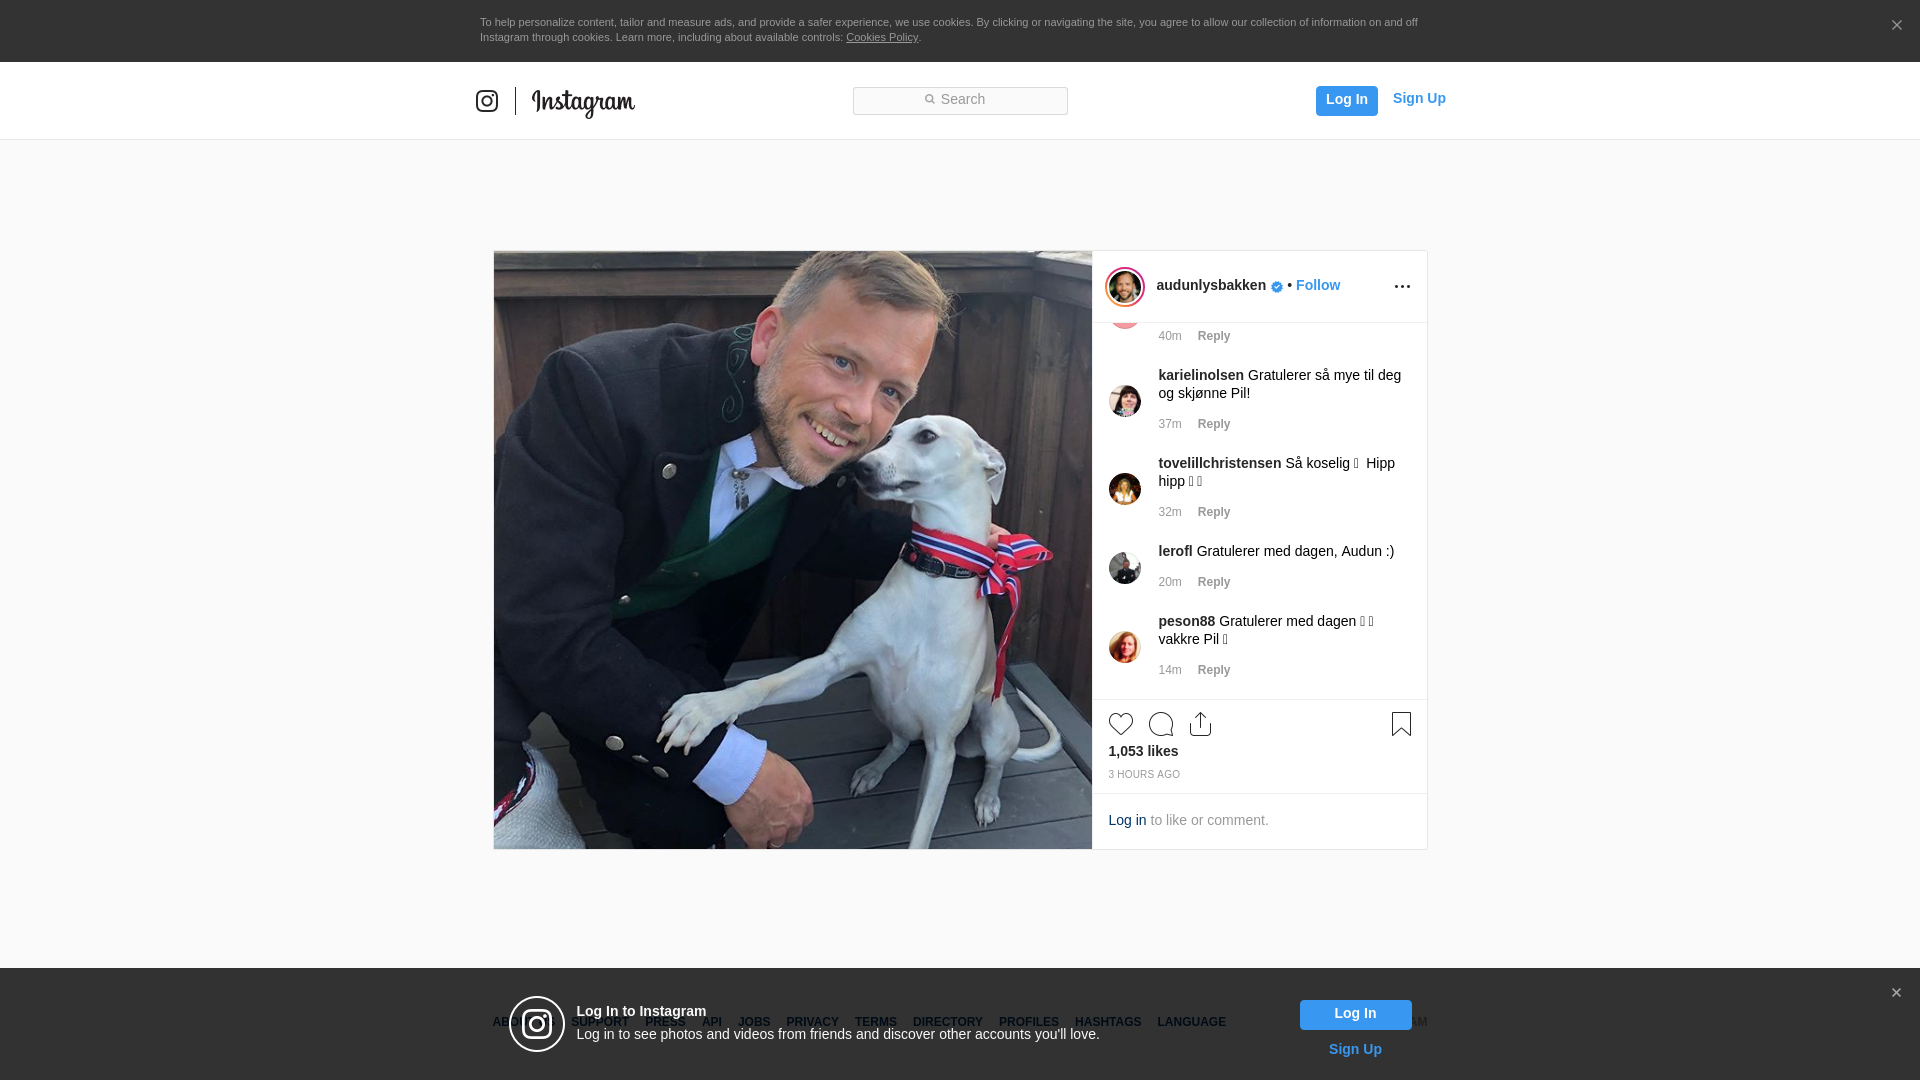Image resolution: width=1920 pixels, height=1080 pixels.
Task: Open tovelillchristensen's profile
Action: click(1220, 463)
